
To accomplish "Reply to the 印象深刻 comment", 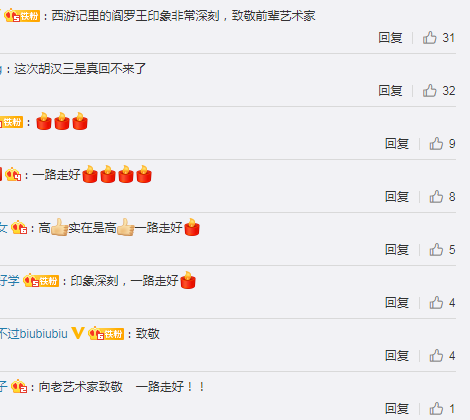I will point(397,303).
